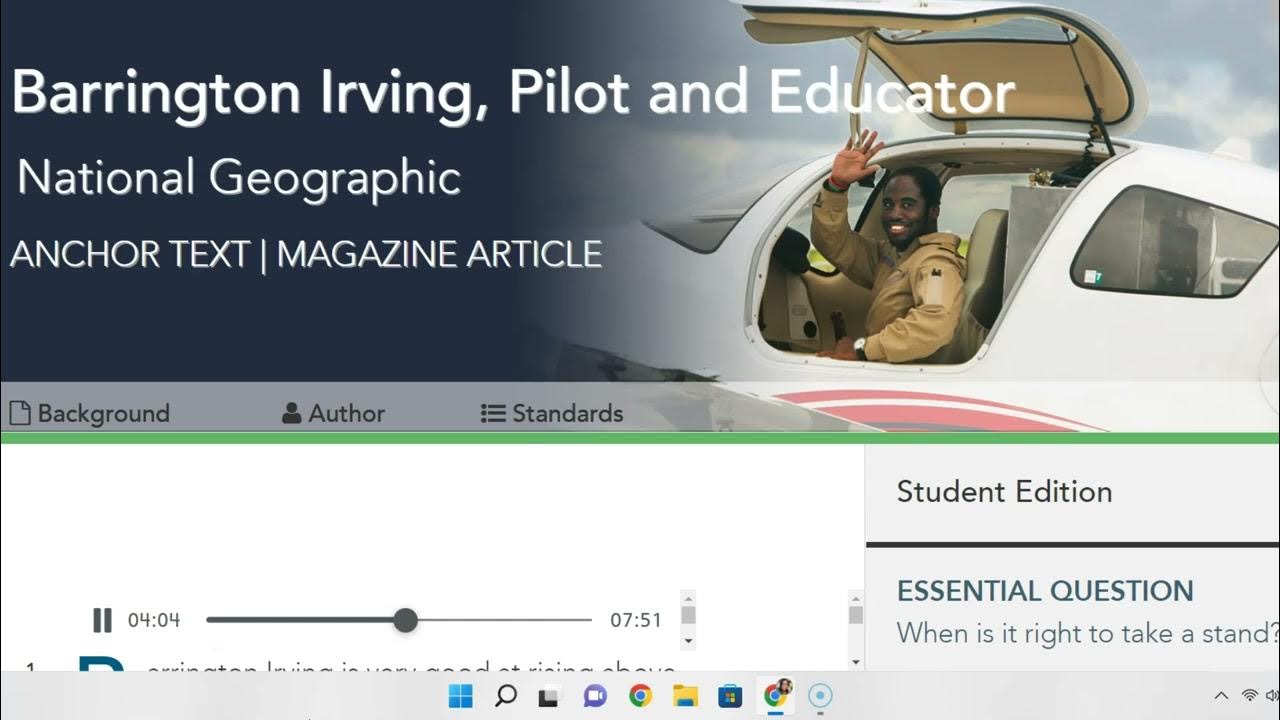This screenshot has width=1280, height=720.
Task: Click the audio progress slider knob
Action: [x=405, y=620]
